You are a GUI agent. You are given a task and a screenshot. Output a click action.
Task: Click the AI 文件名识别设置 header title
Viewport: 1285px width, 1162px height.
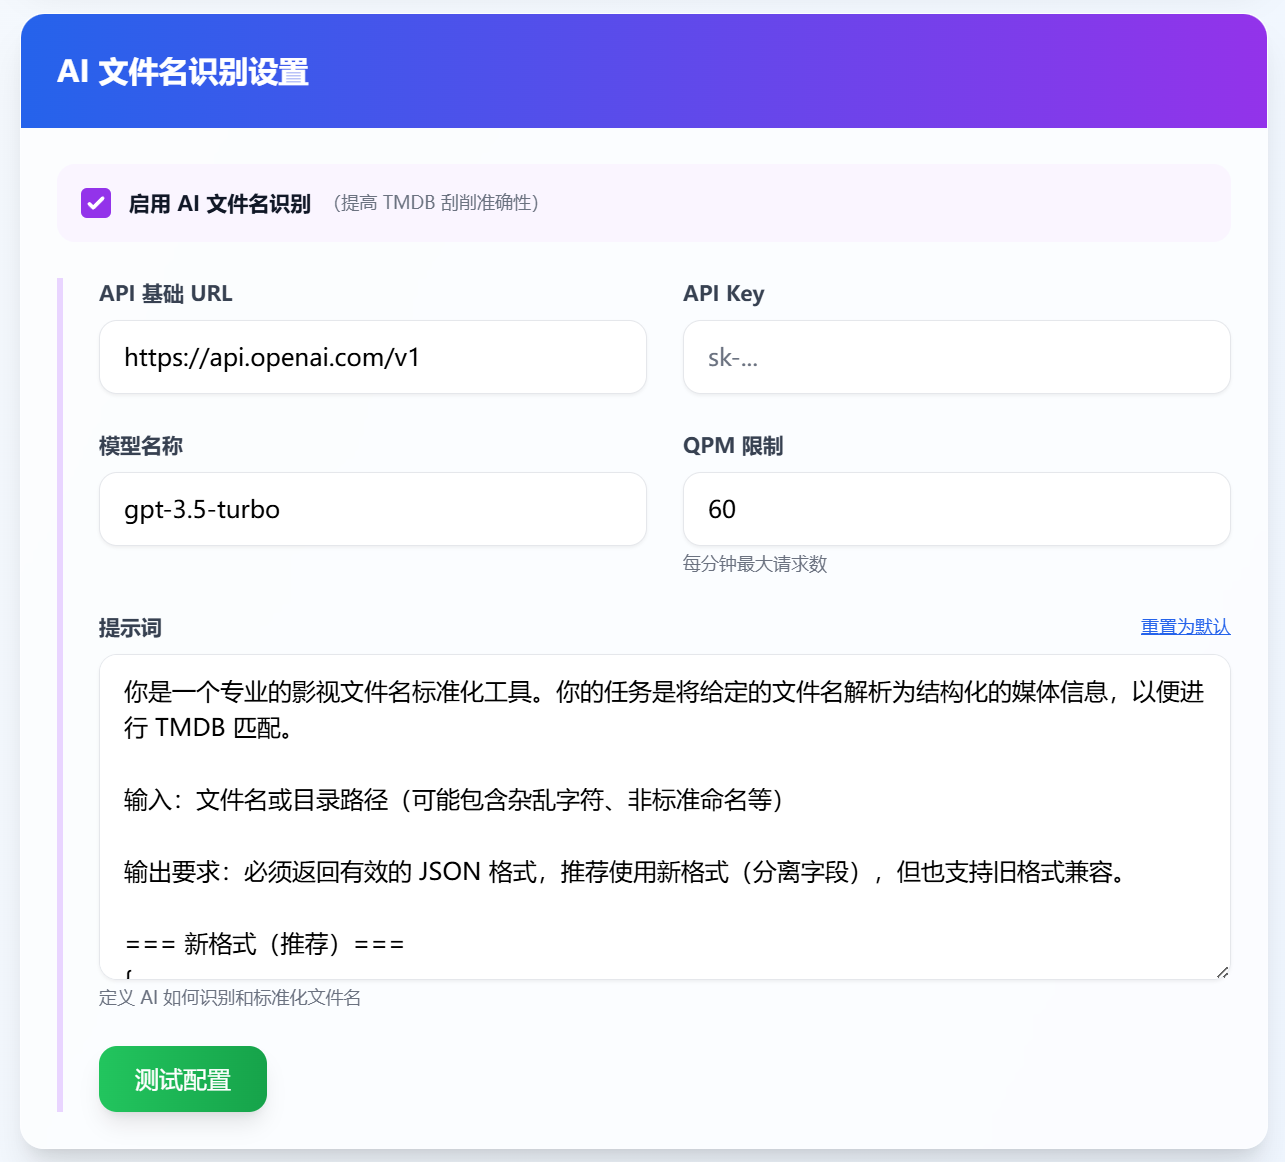(x=183, y=72)
